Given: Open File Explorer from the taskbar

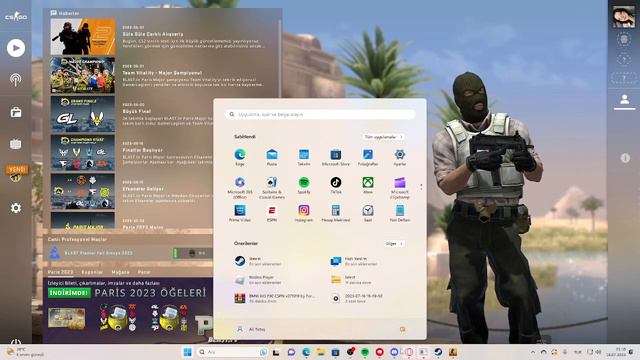Looking at the screenshot, I should [320, 352].
